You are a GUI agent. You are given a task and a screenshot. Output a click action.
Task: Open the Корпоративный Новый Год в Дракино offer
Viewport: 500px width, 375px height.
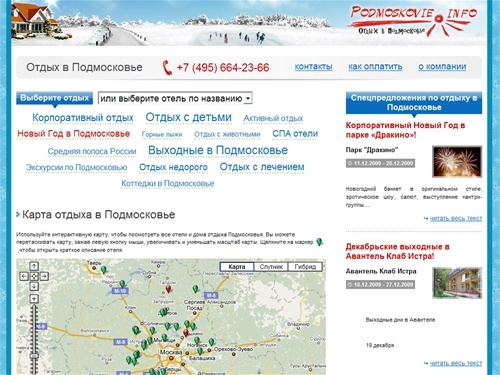(x=405, y=130)
